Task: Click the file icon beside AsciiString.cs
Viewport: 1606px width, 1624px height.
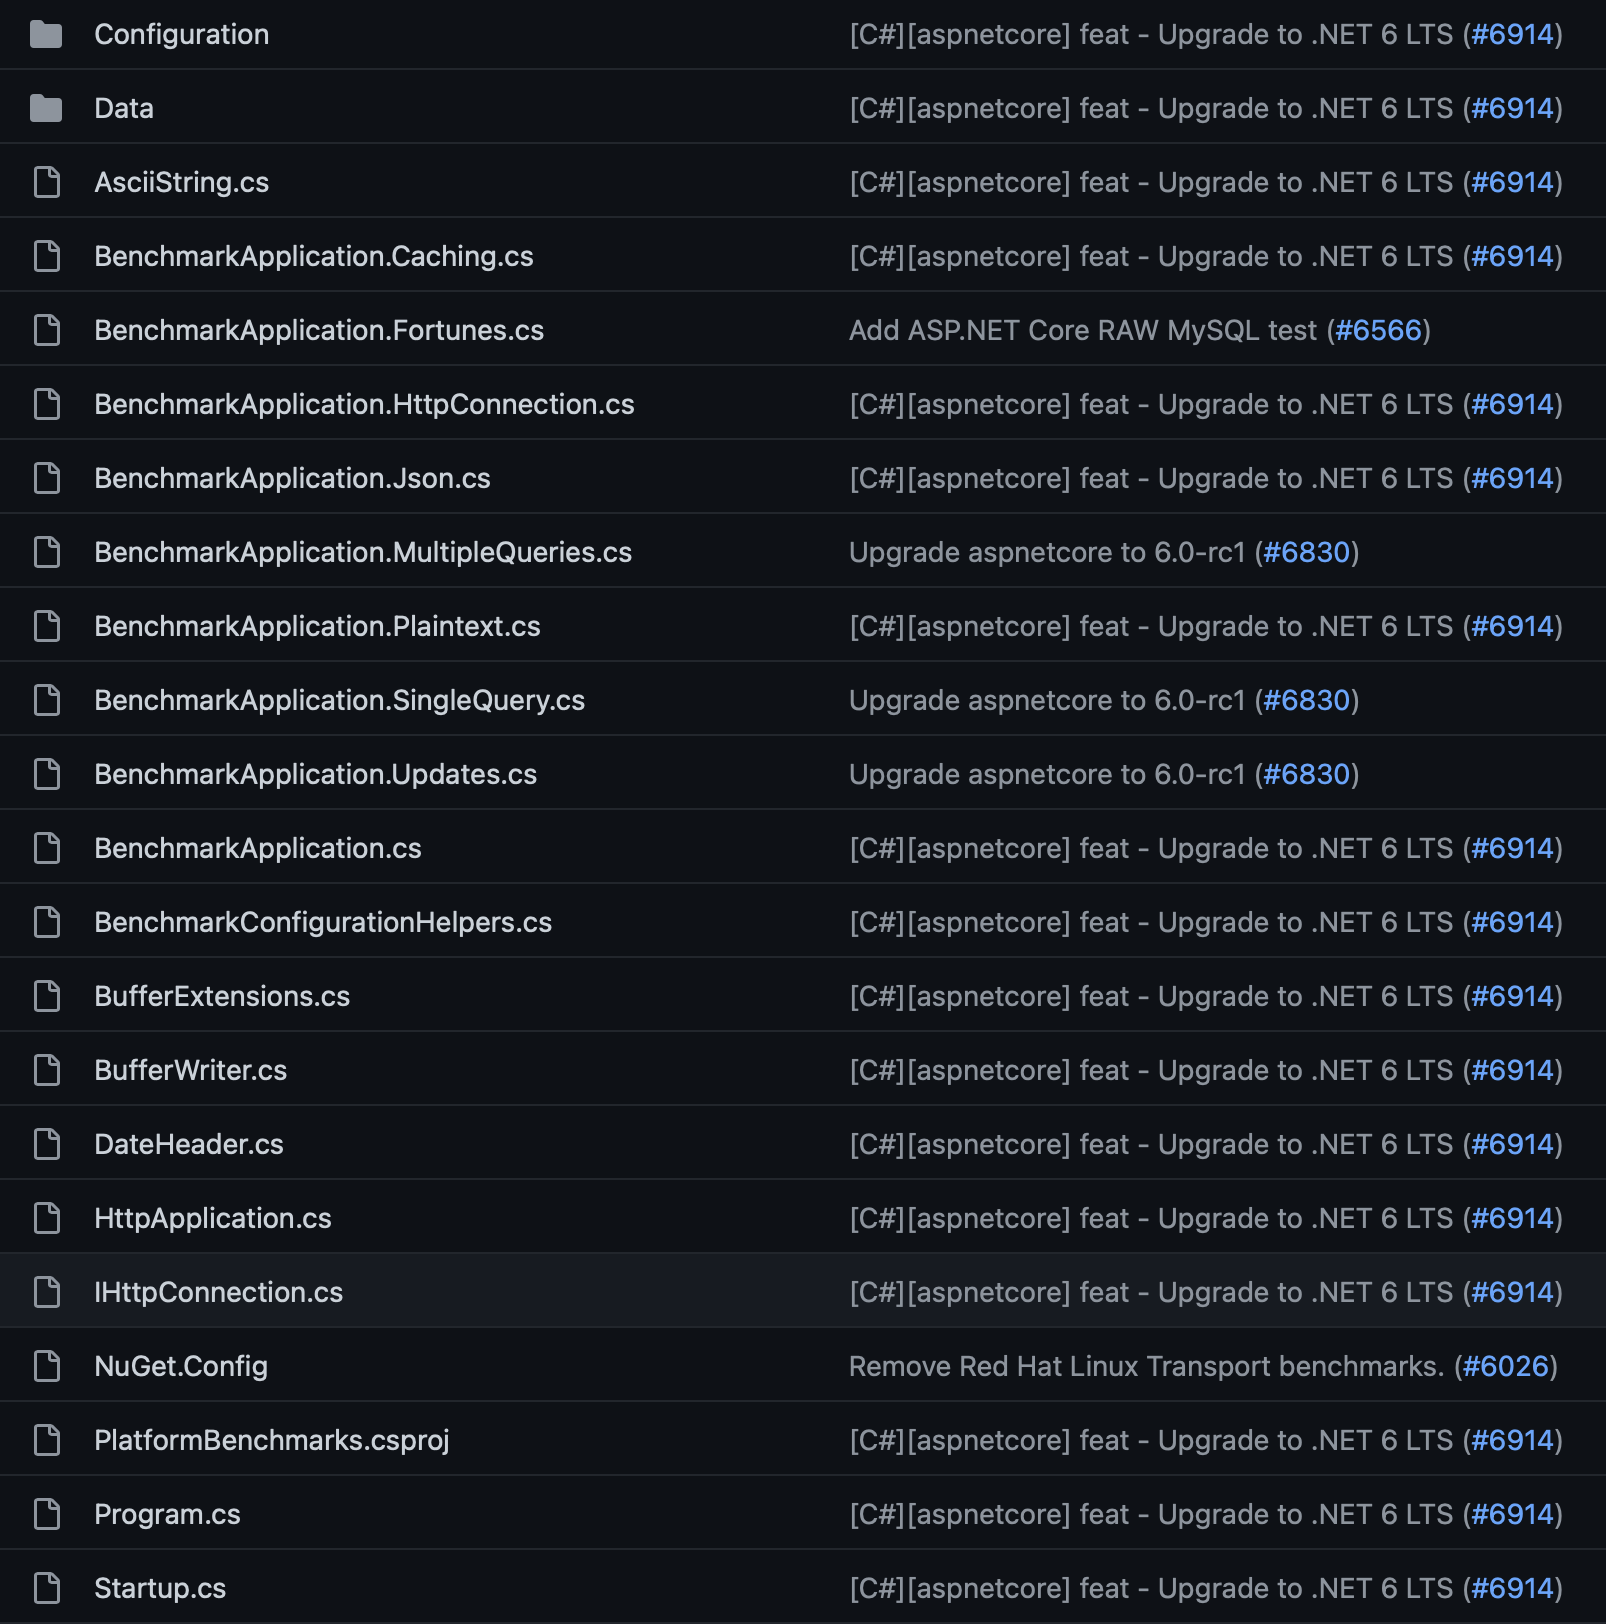Action: pyautogui.click(x=47, y=183)
